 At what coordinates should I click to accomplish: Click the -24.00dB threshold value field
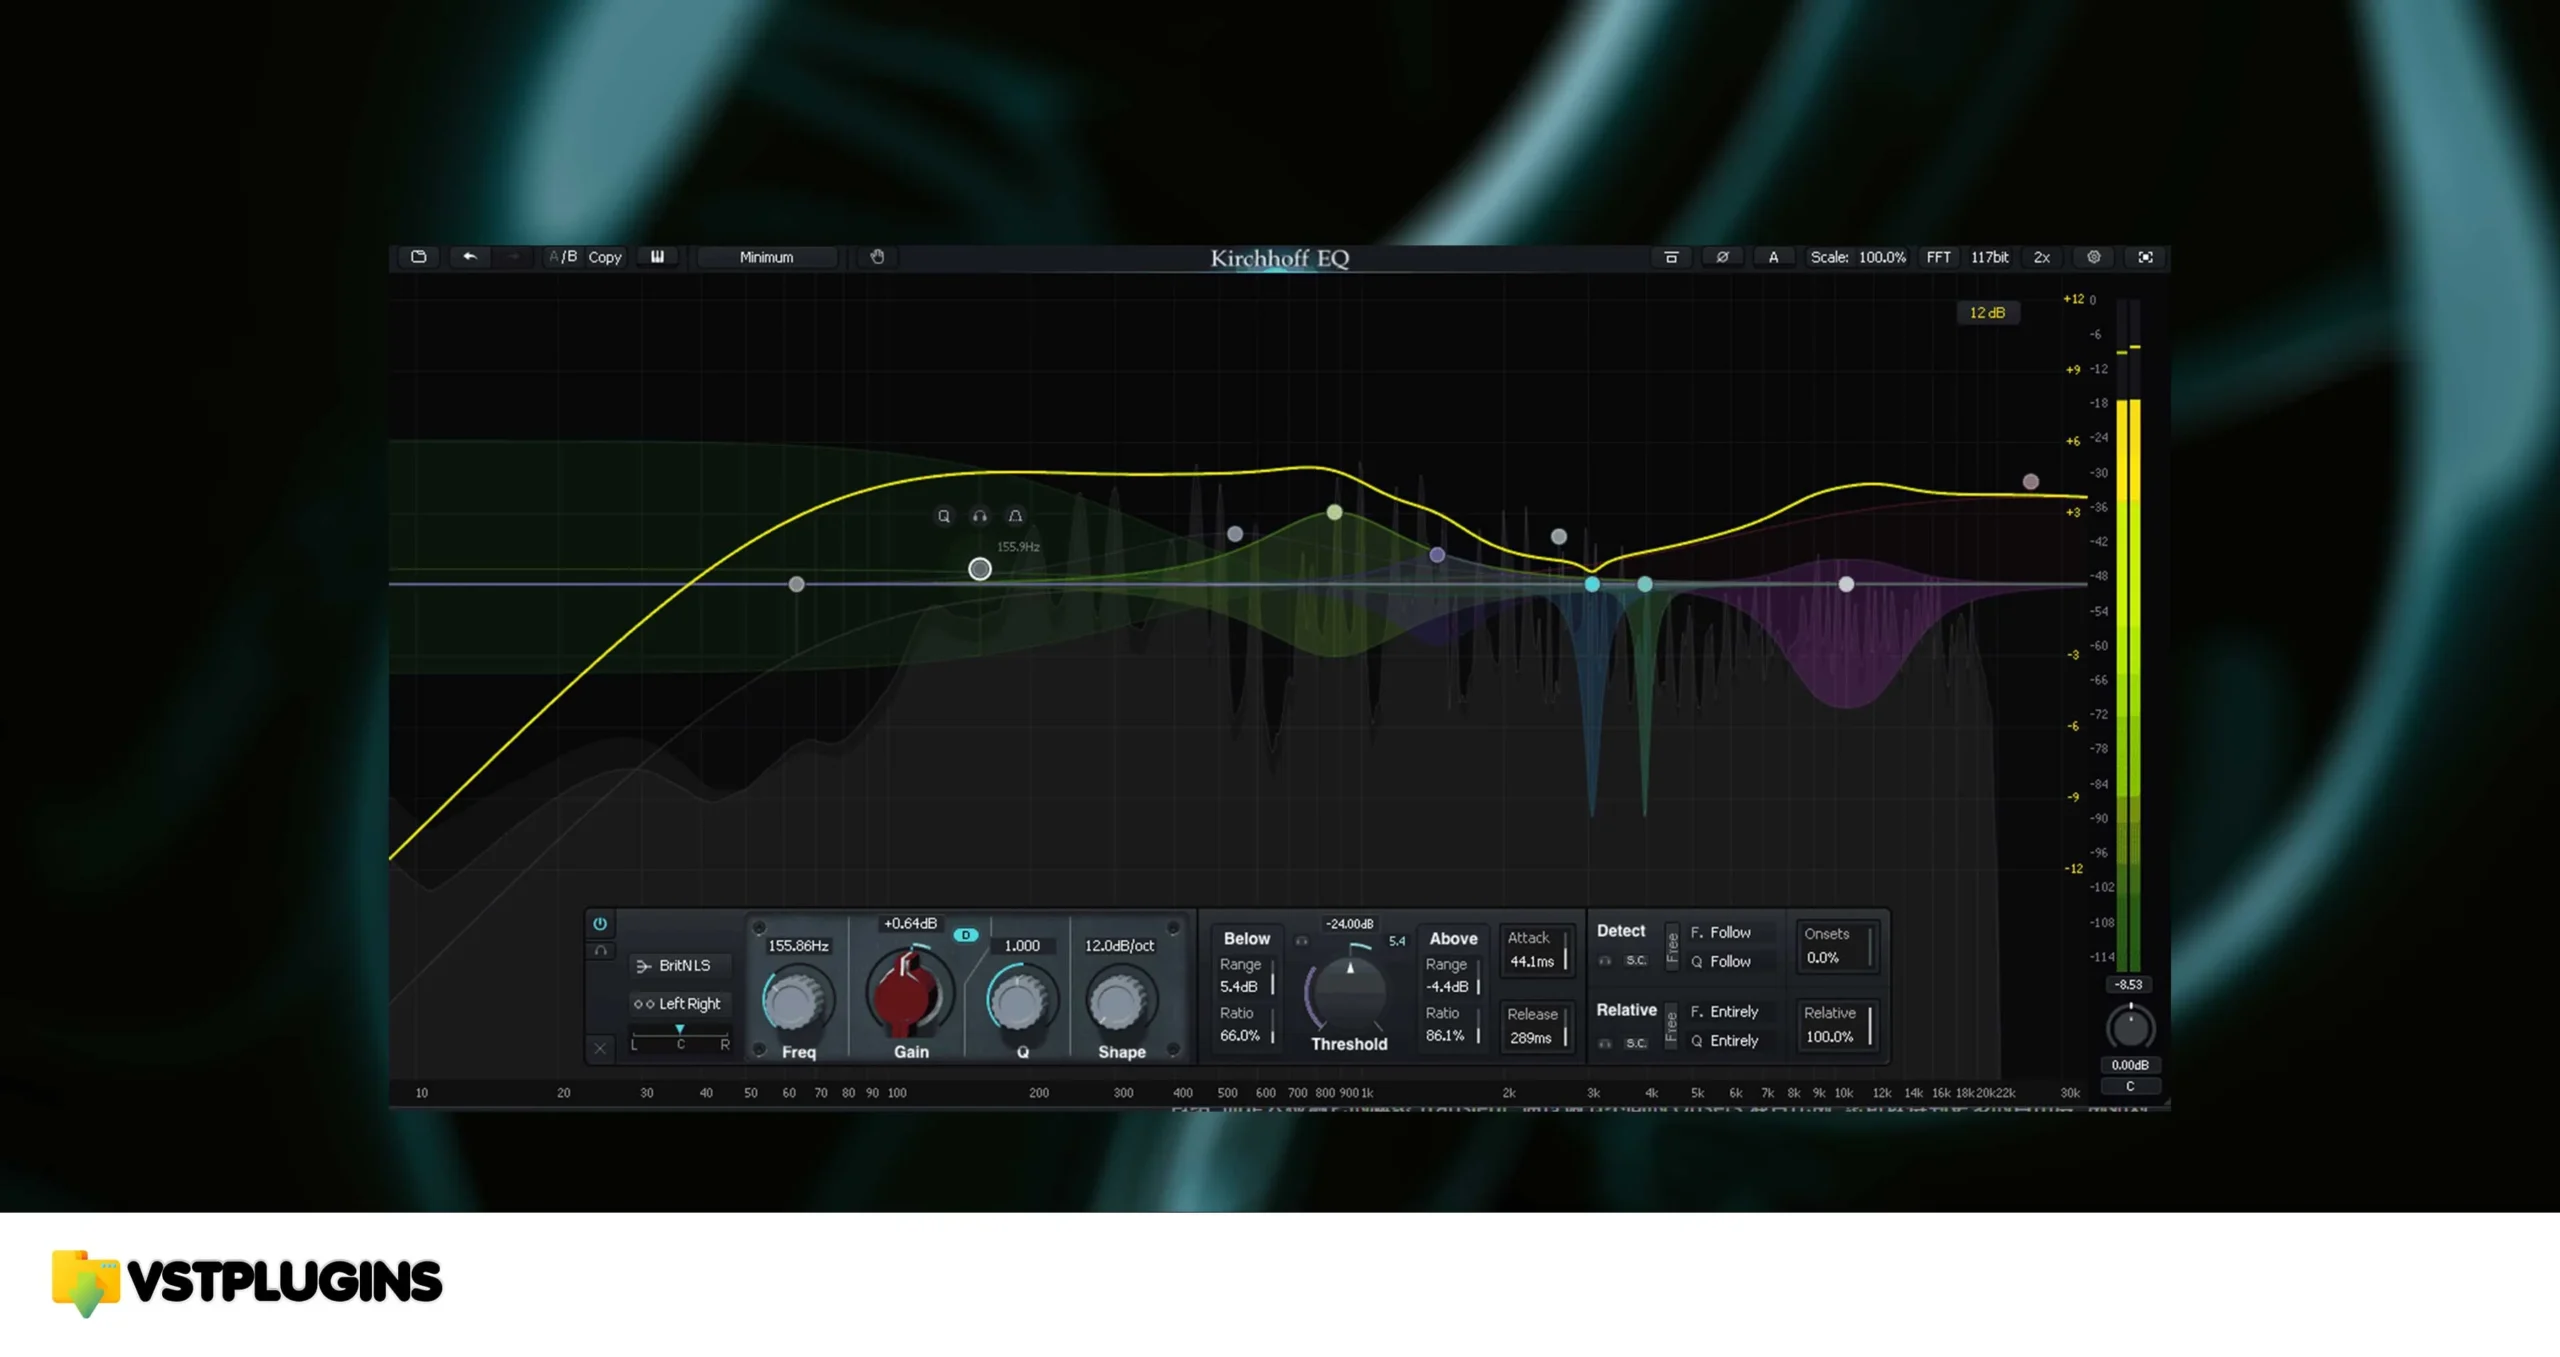pos(1349,924)
